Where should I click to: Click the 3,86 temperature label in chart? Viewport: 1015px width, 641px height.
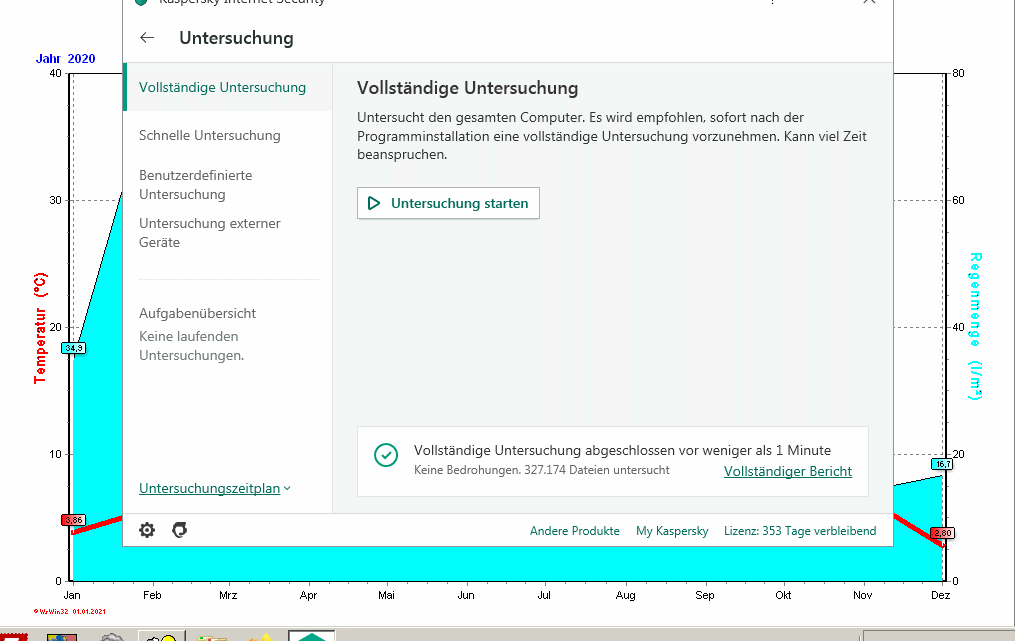click(74, 520)
